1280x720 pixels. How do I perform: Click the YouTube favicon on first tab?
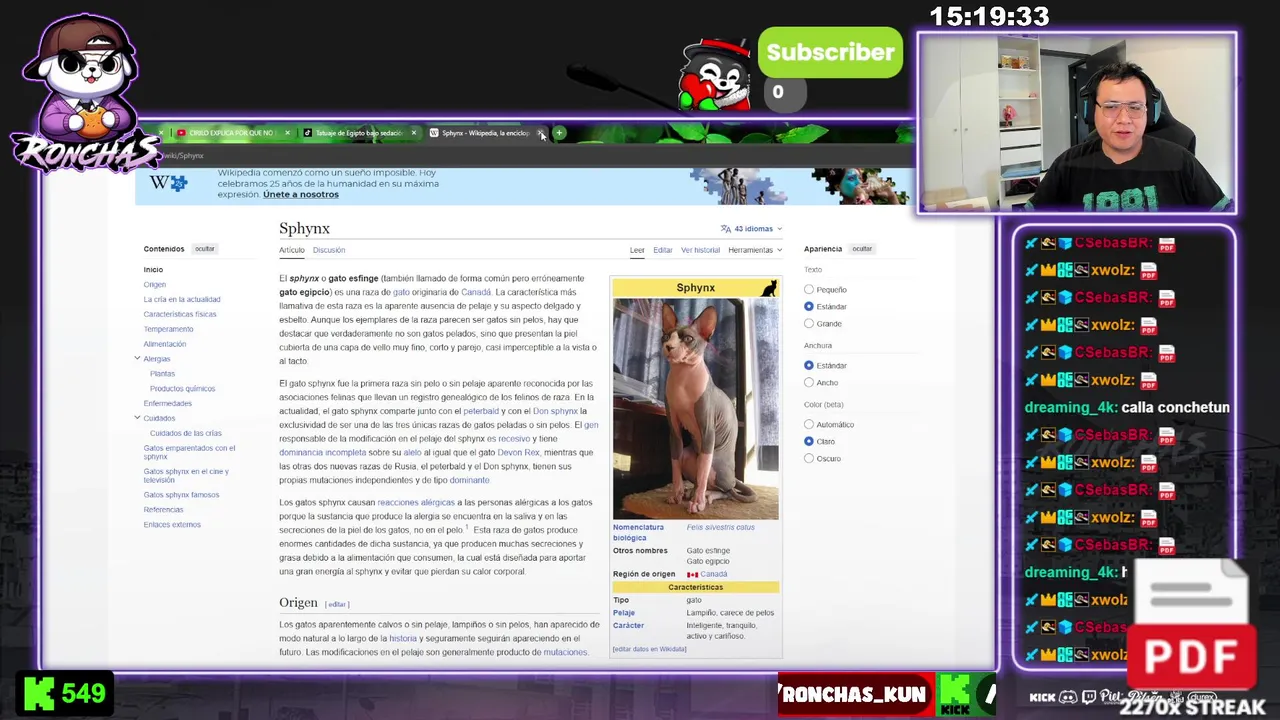click(181, 133)
